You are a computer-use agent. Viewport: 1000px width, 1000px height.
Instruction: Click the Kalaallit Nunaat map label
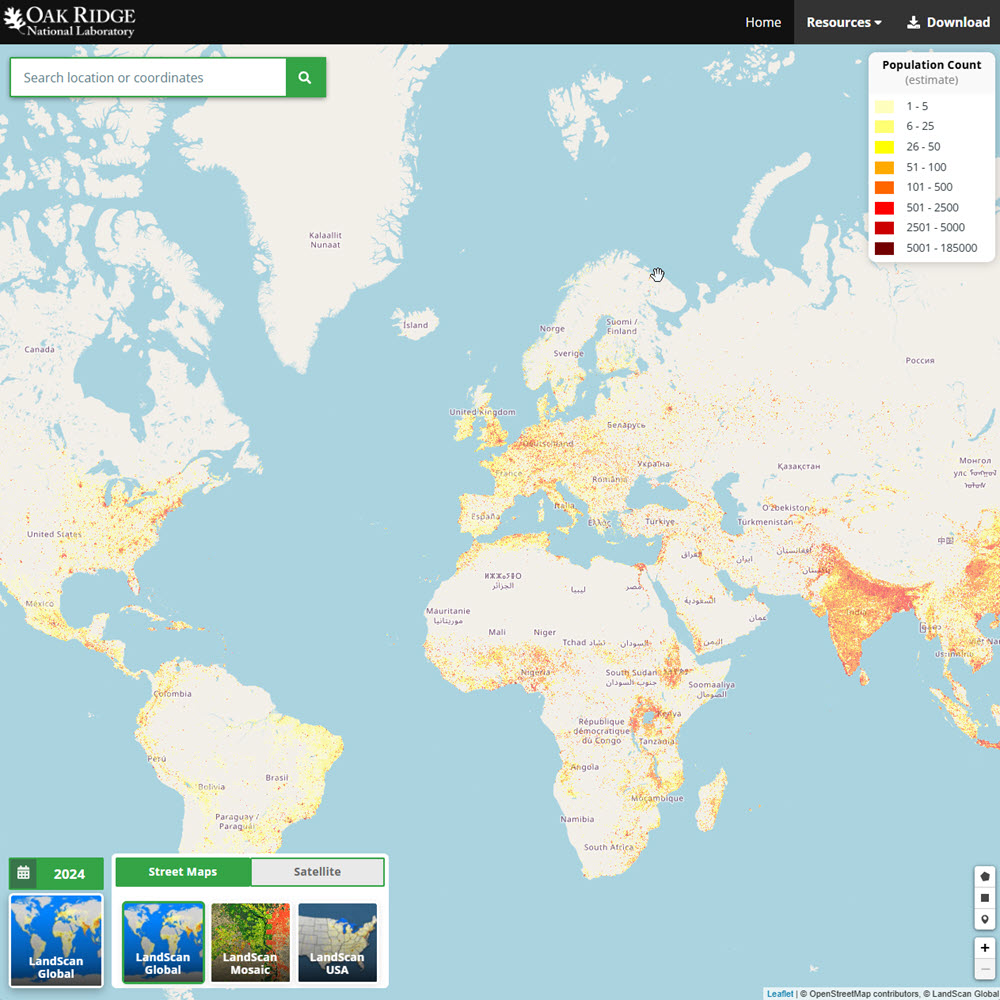click(x=325, y=240)
